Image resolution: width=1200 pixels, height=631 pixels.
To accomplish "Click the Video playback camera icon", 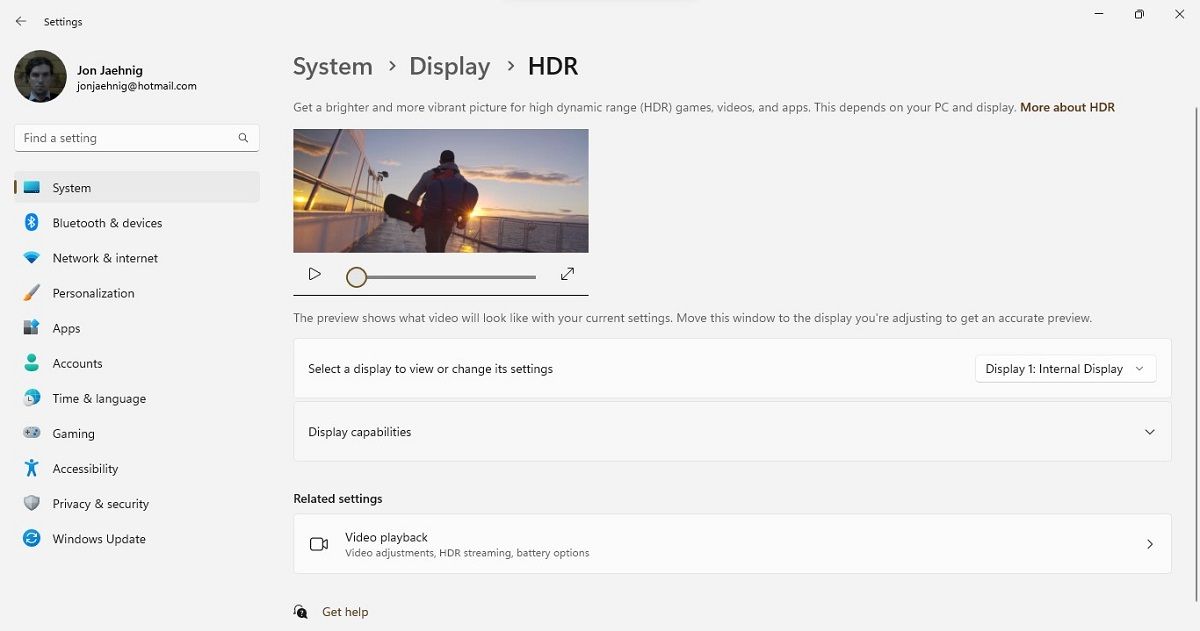I will (x=319, y=543).
